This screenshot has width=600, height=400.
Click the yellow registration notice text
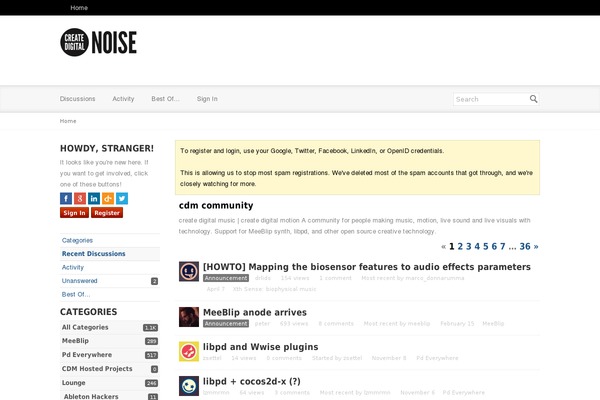(x=357, y=167)
